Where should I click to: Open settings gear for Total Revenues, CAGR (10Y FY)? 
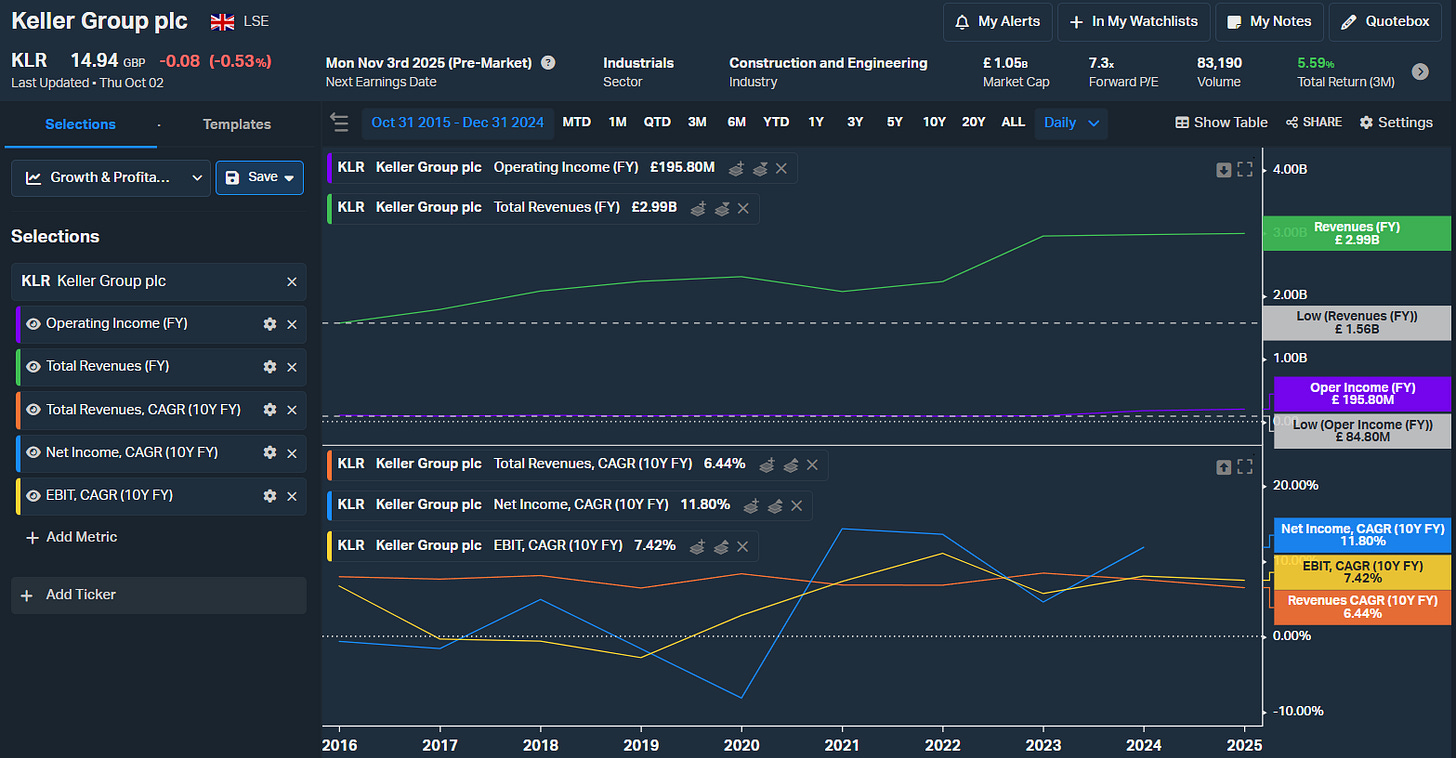pyautogui.click(x=269, y=410)
